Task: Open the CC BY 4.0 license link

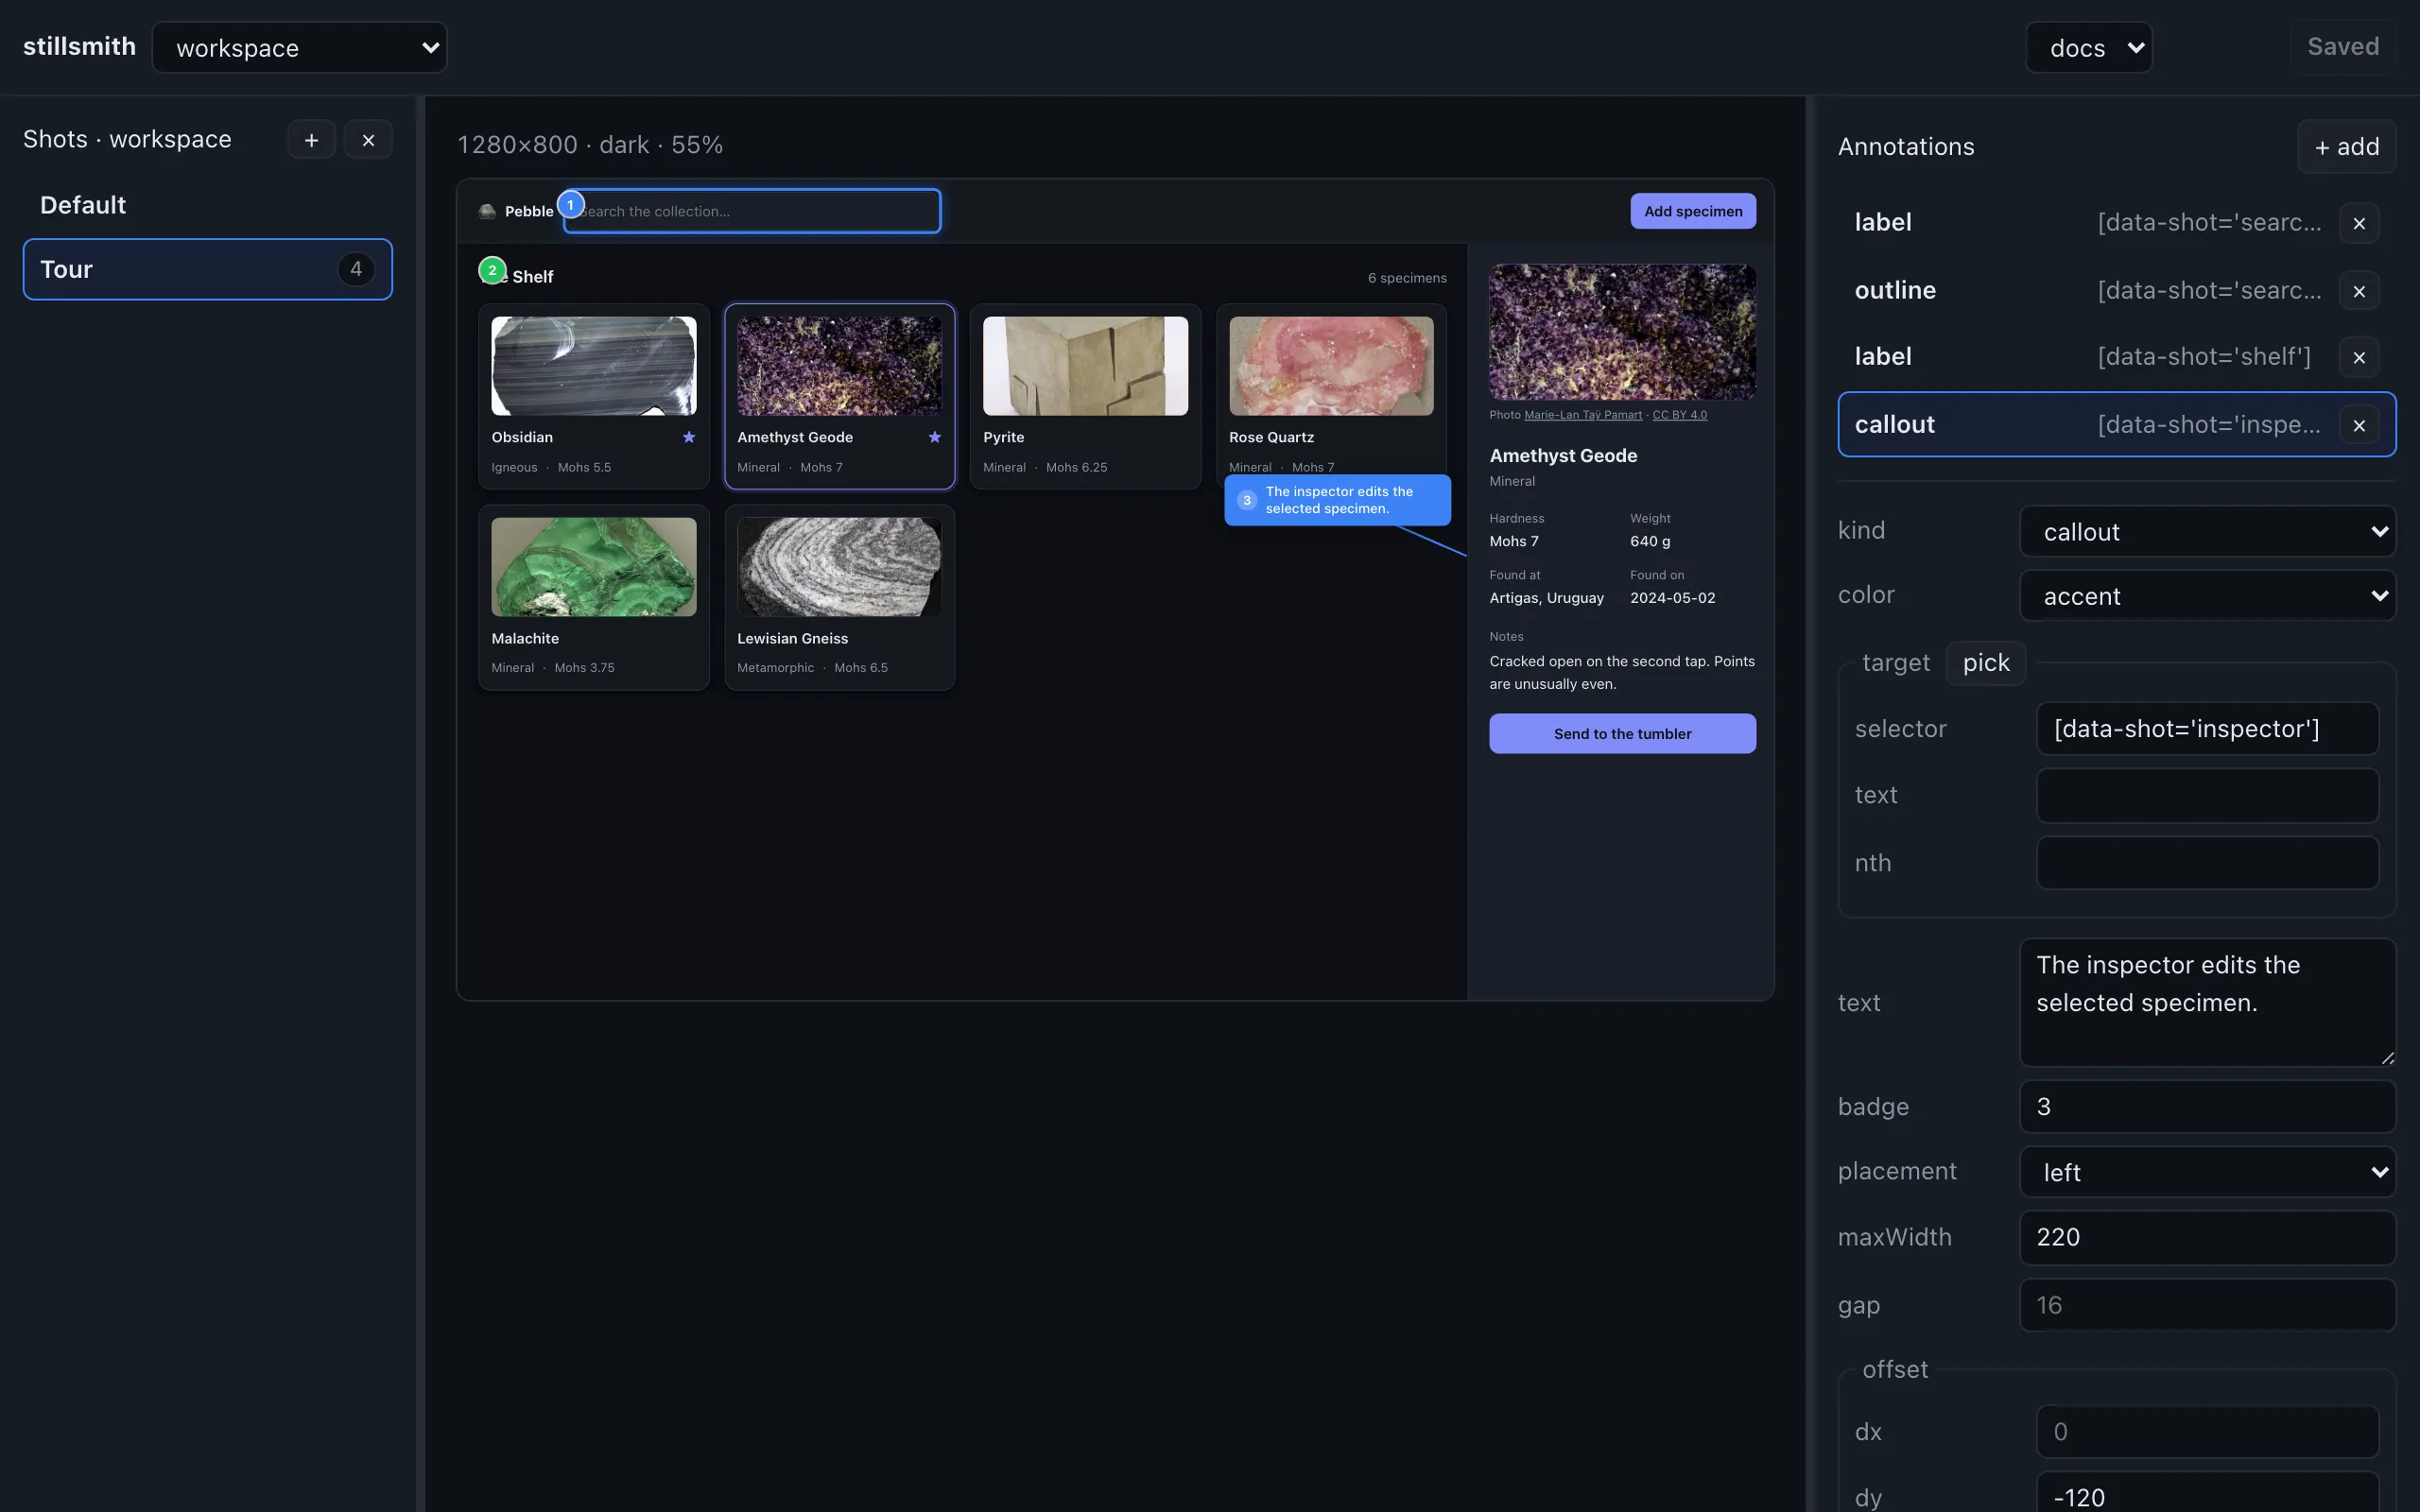Action: pyautogui.click(x=1679, y=415)
